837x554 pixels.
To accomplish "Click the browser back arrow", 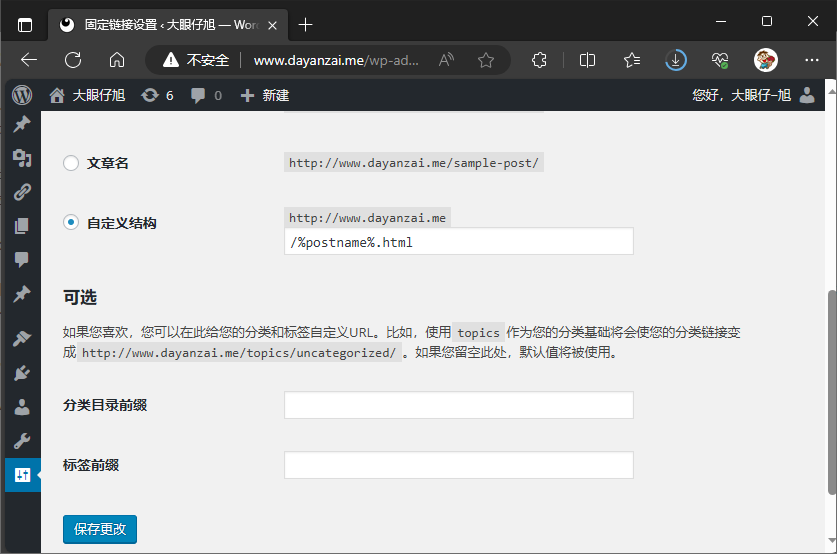I will click(x=29, y=60).
